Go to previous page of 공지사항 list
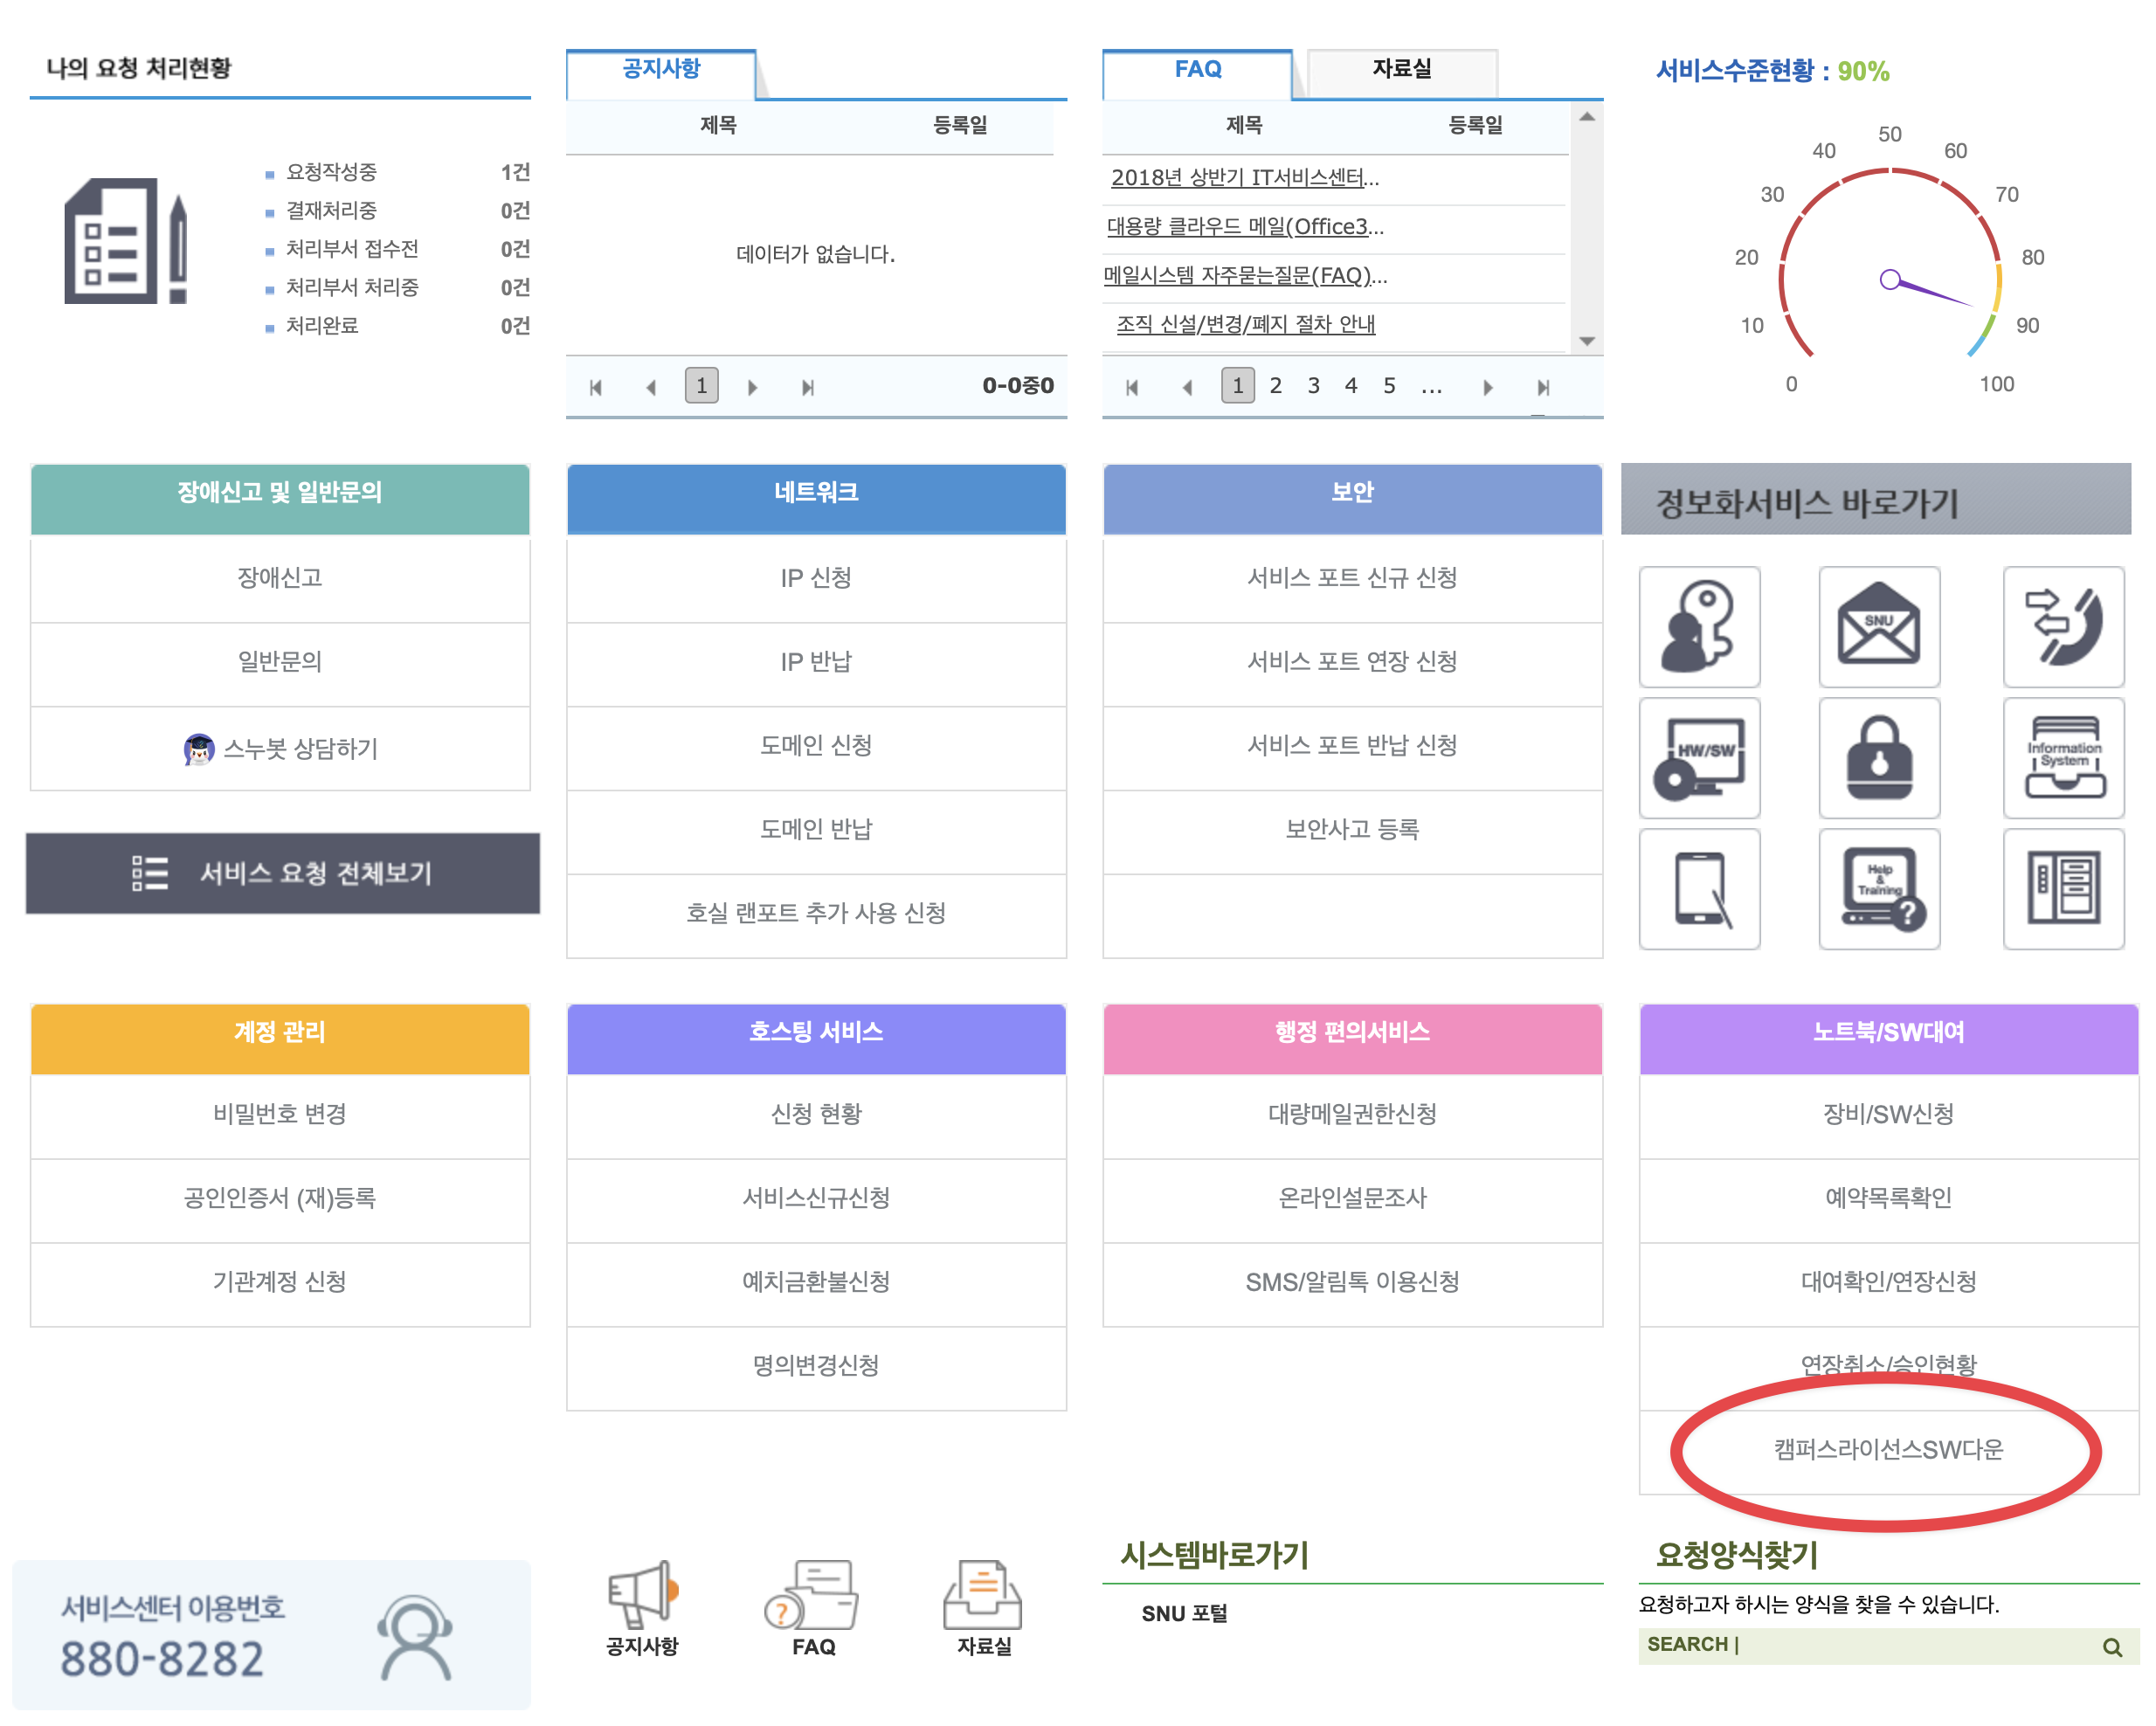This screenshot has width=2156, height=1726. click(651, 387)
